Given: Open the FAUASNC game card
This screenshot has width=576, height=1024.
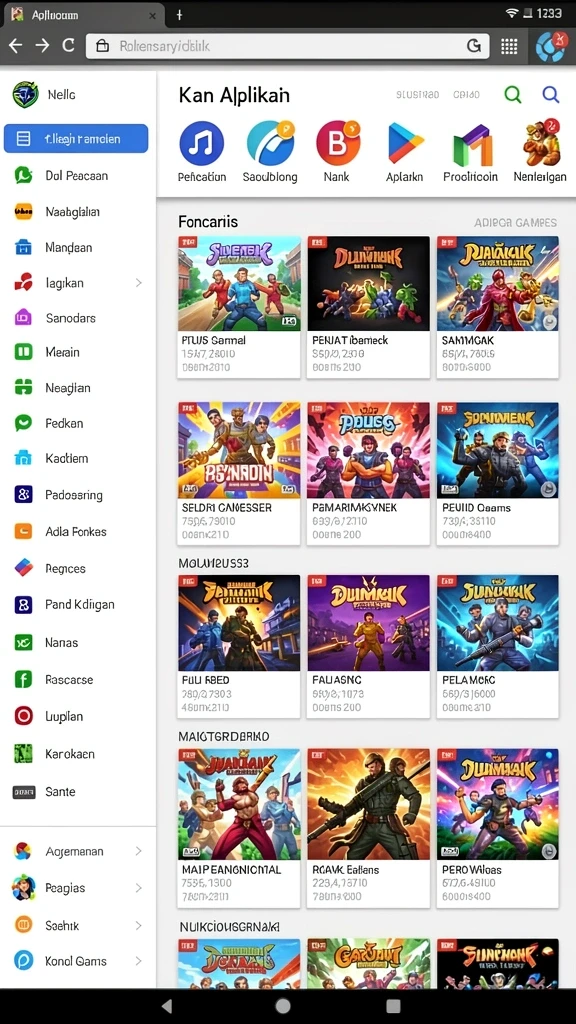Looking at the screenshot, I should 368,647.
